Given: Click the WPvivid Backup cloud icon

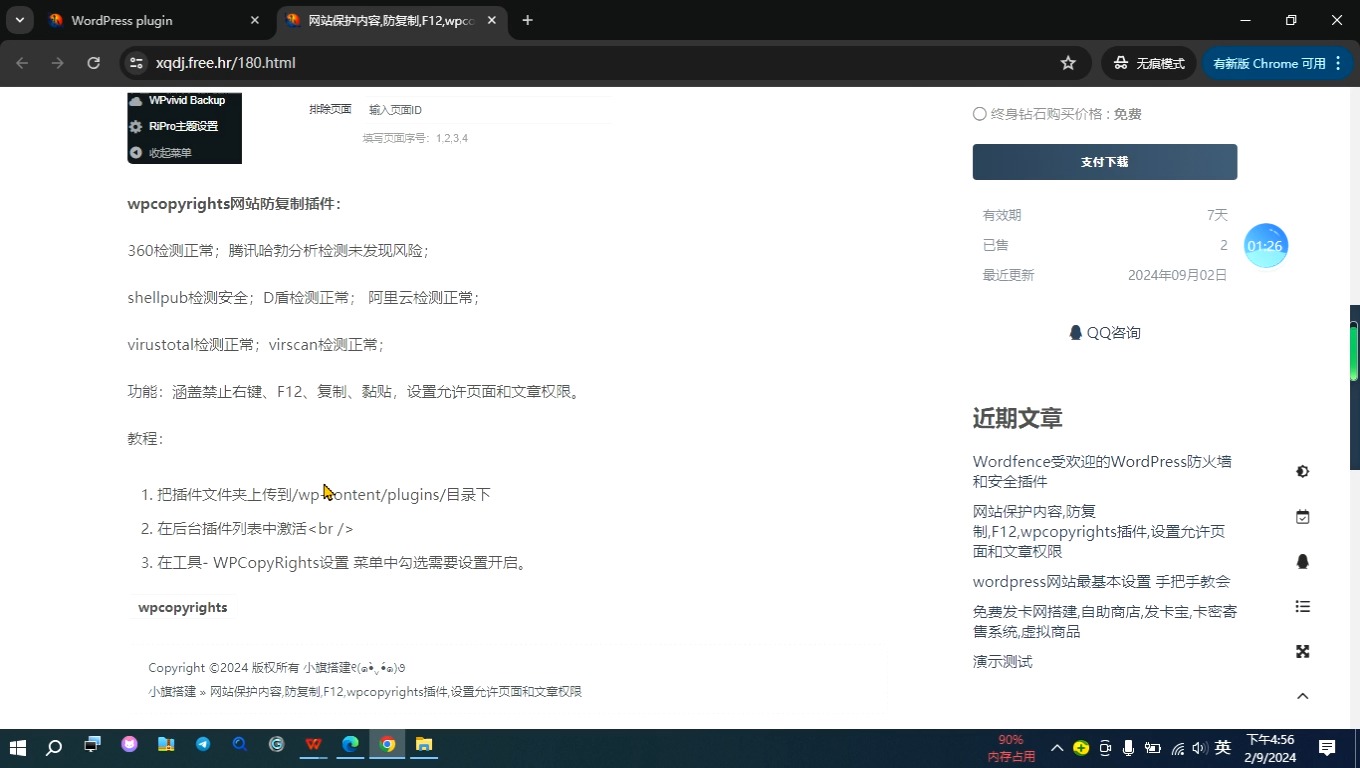Looking at the screenshot, I should [137, 100].
